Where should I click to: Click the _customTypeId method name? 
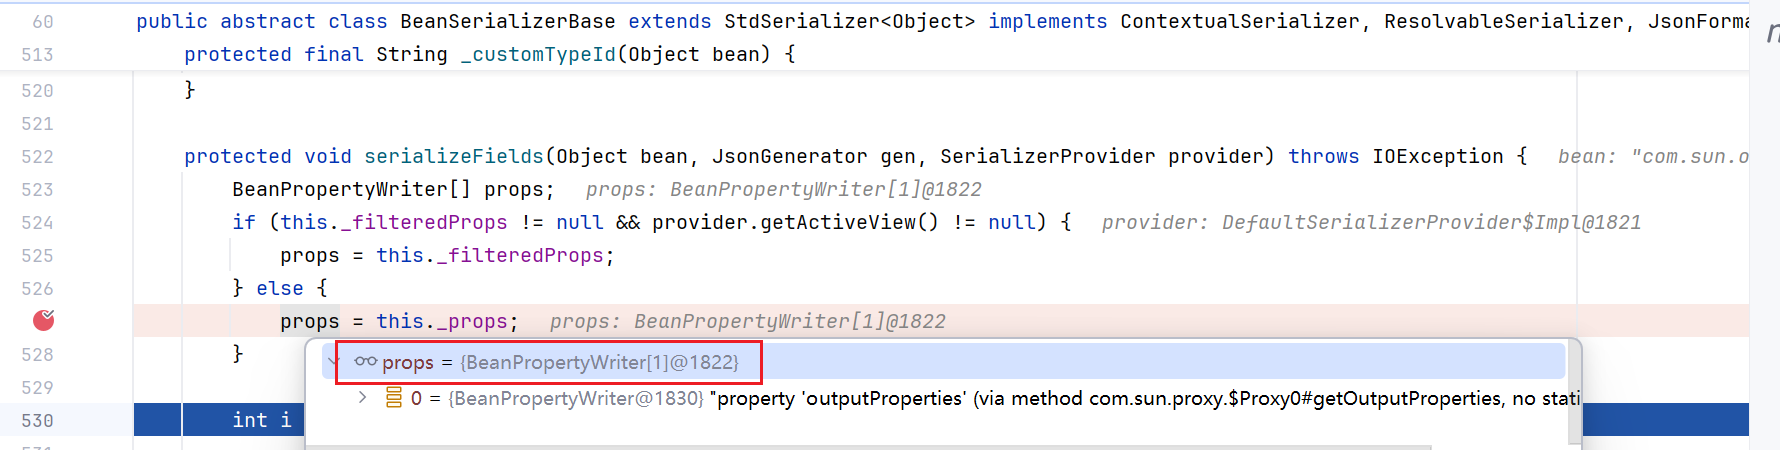[538, 54]
